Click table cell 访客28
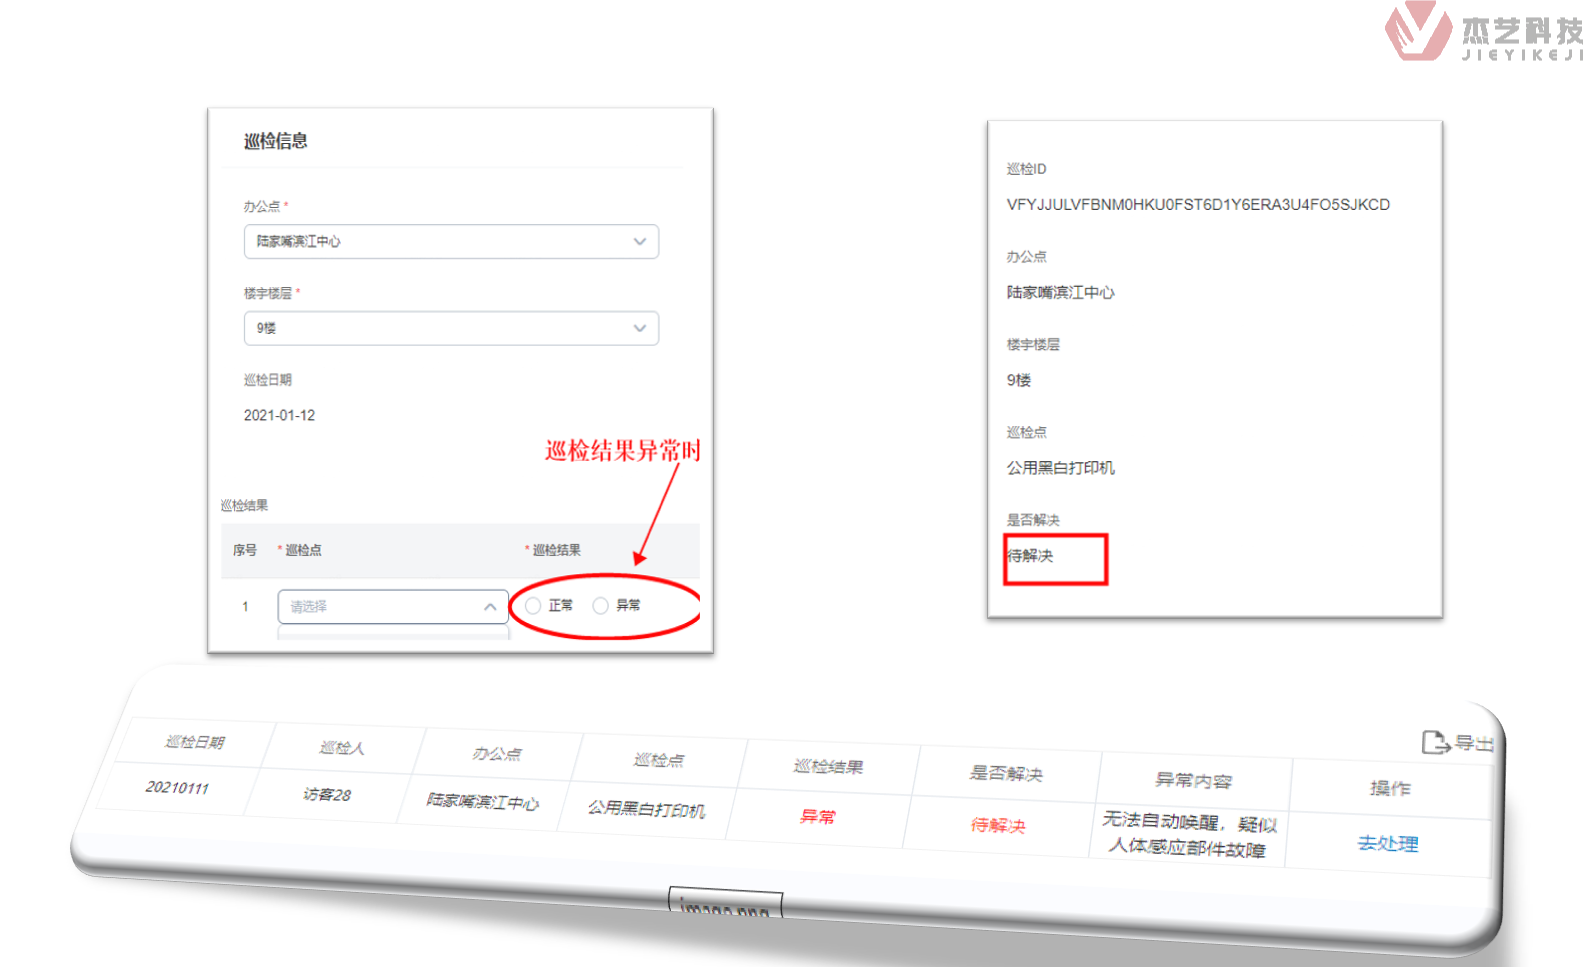This screenshot has height=967, width=1584. [326, 794]
